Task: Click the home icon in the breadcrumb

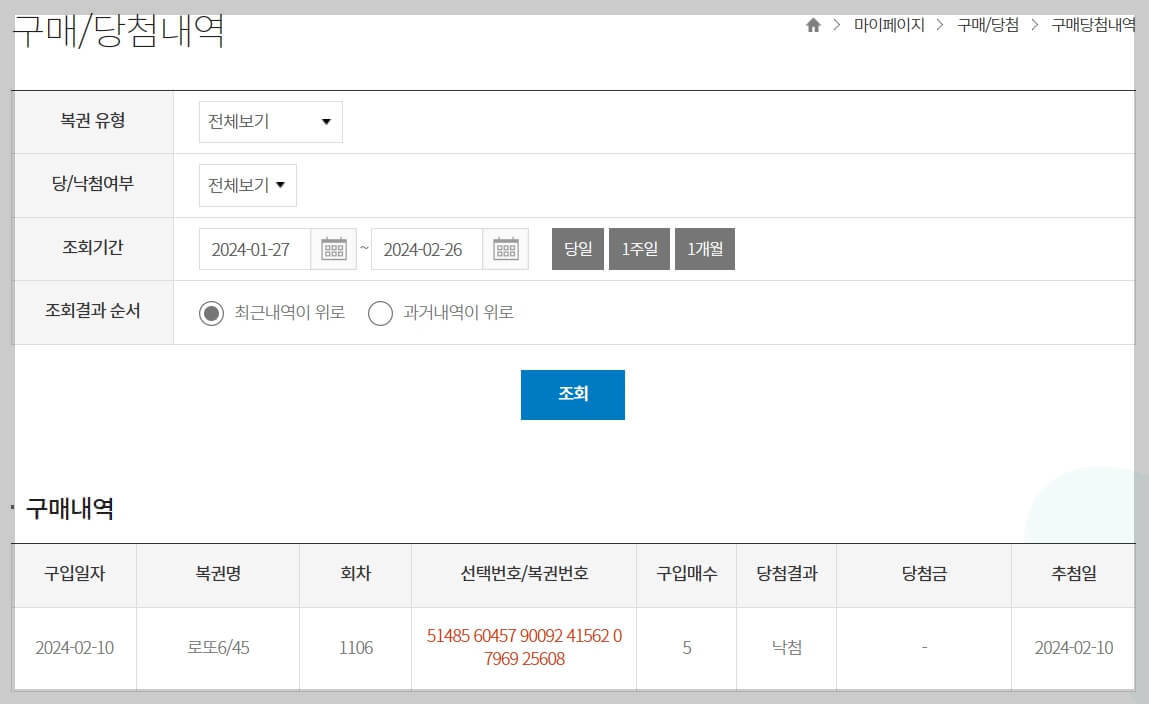Action: coord(812,24)
